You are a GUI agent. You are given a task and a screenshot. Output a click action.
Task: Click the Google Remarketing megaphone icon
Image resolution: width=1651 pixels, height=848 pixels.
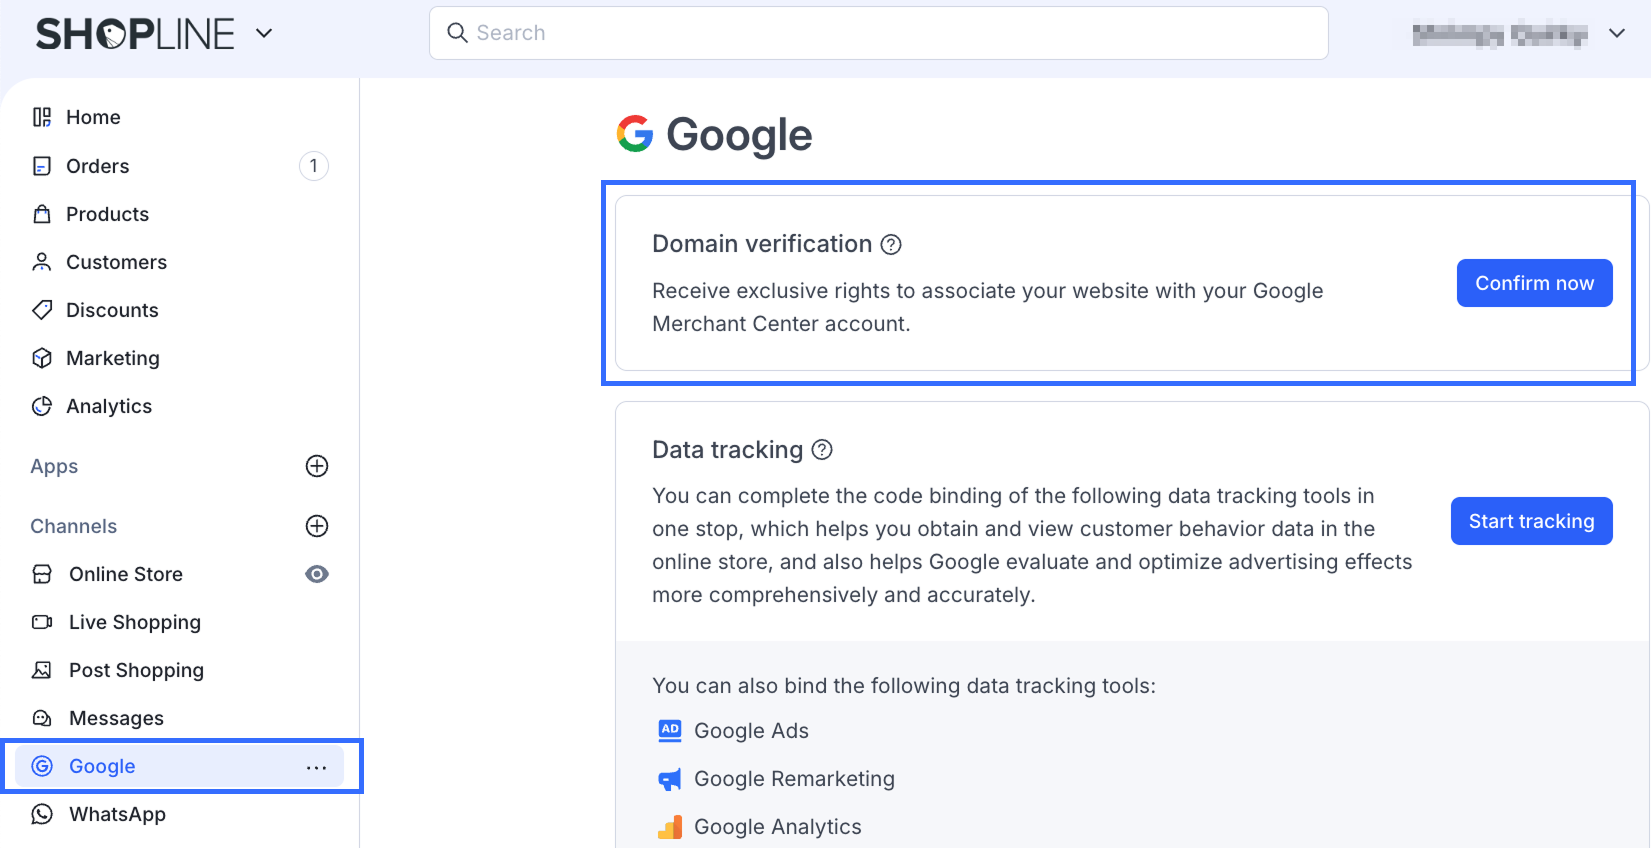point(670,779)
